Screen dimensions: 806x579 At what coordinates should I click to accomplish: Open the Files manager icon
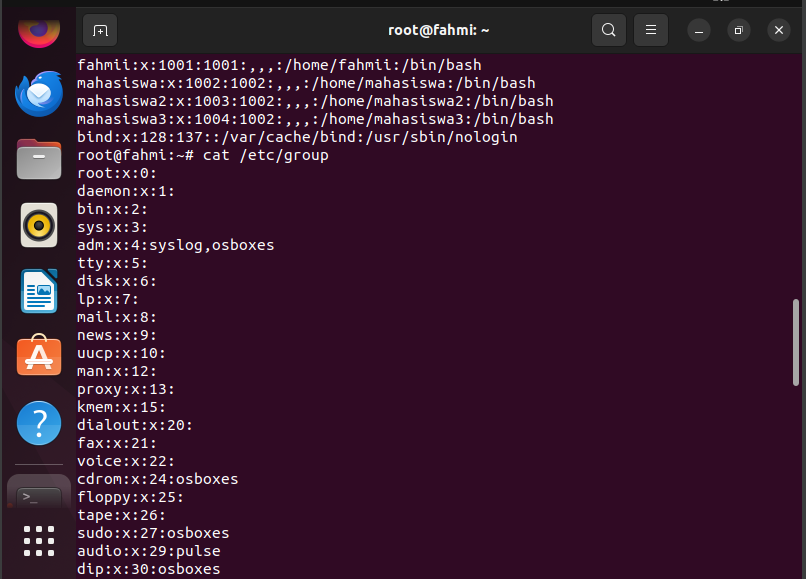tap(39, 159)
